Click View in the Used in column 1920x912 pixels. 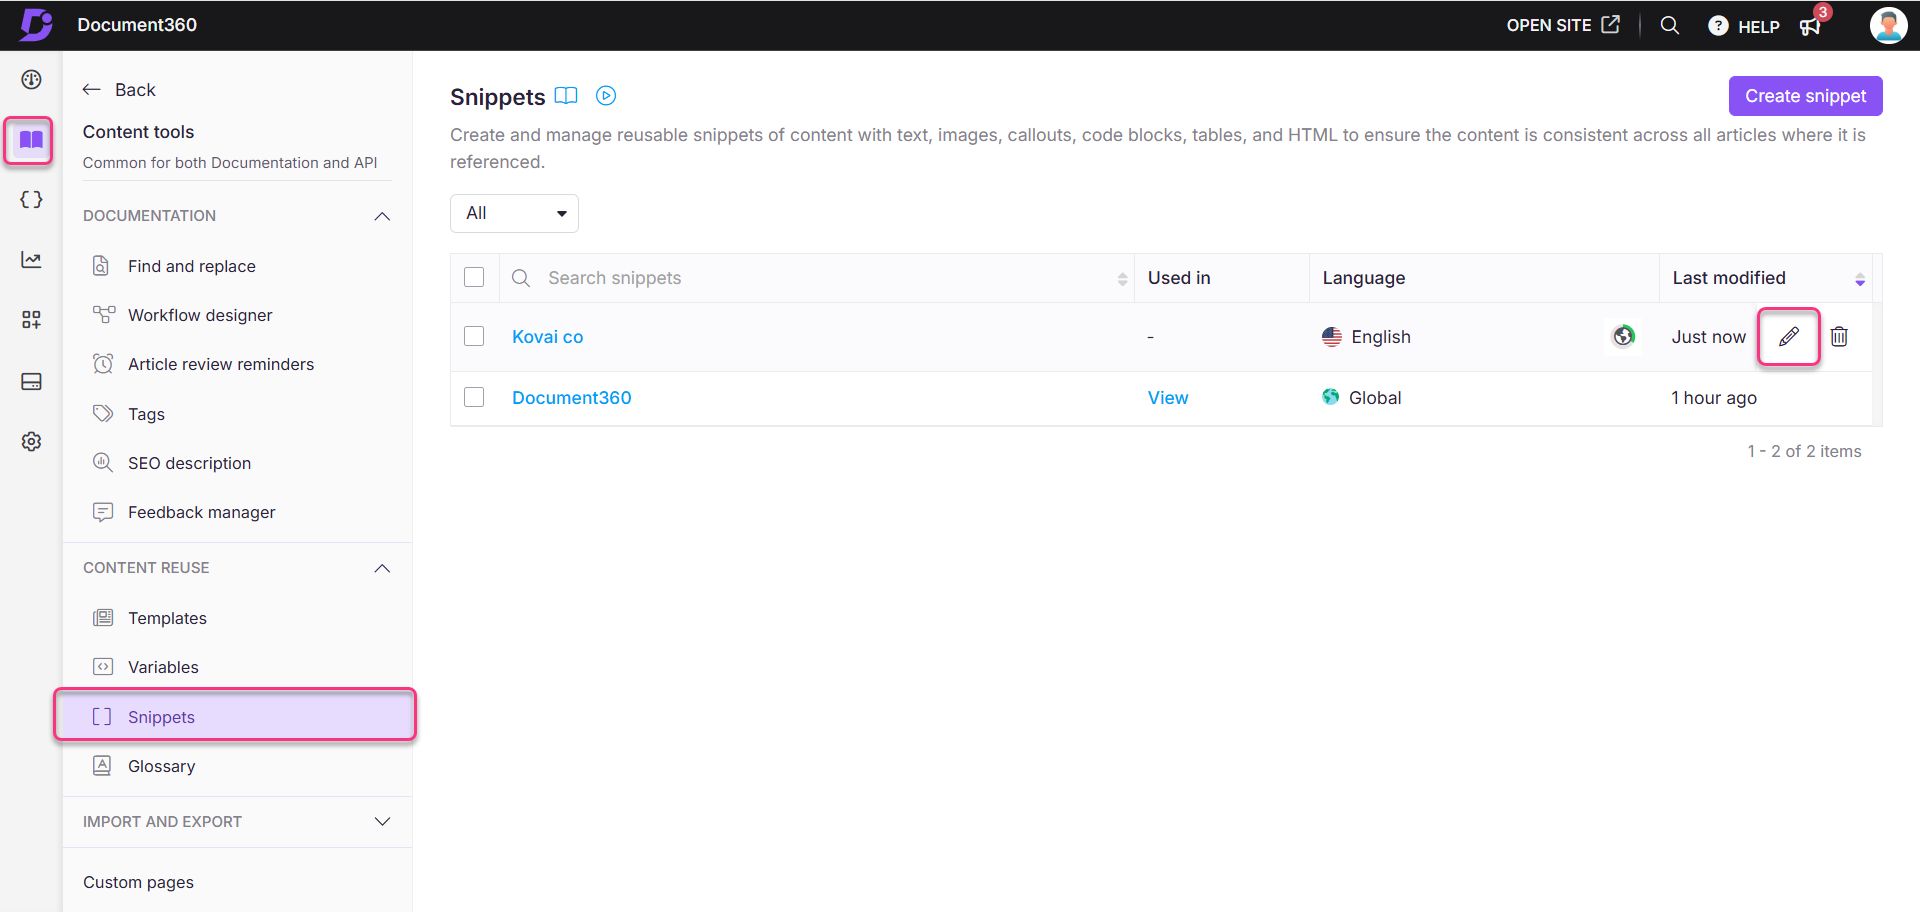tap(1168, 398)
